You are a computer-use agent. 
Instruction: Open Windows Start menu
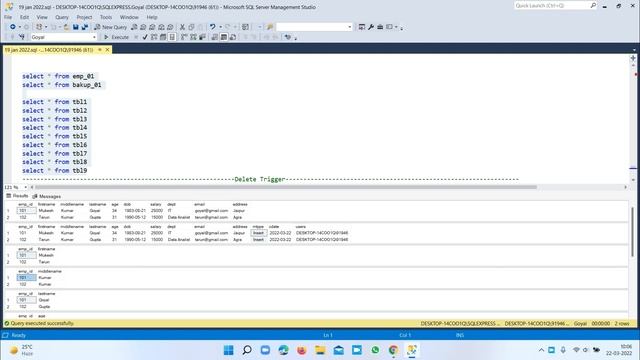[x=229, y=350]
